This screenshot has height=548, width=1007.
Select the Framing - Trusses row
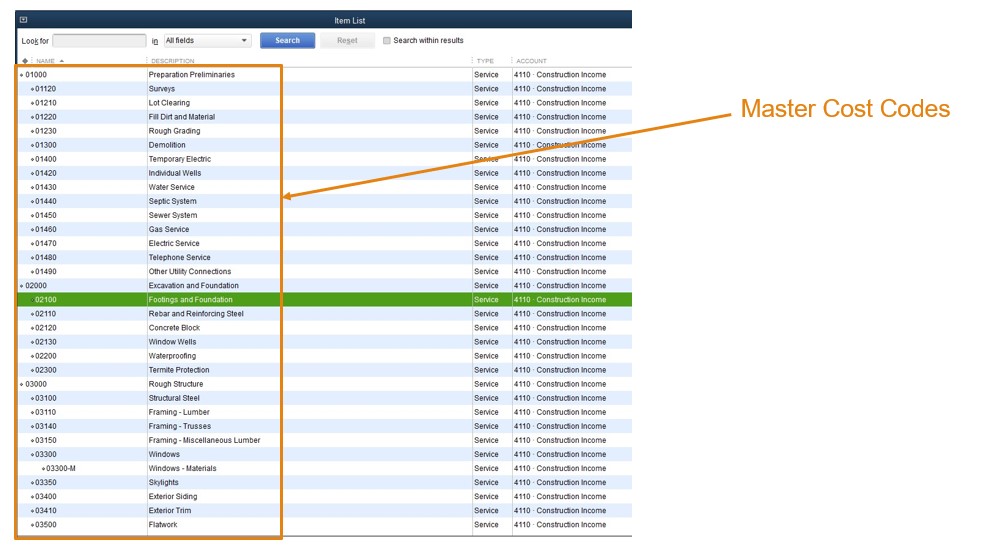(324, 427)
